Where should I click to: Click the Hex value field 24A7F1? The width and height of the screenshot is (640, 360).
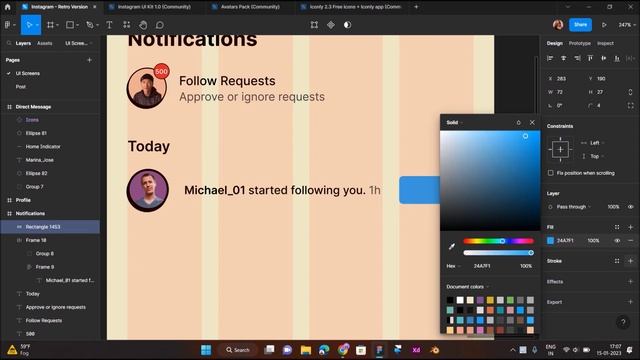point(482,266)
